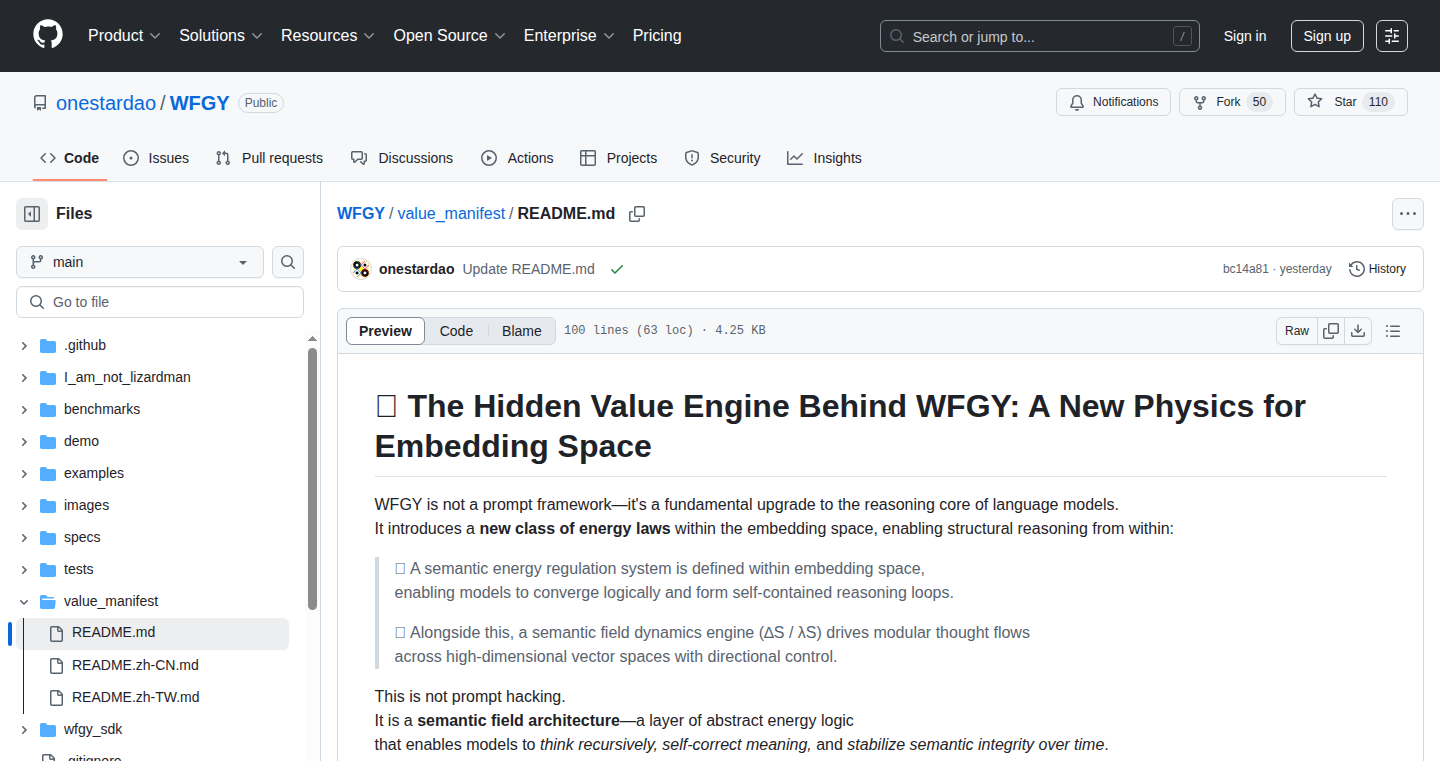Screen dimensions: 1440x761
Task: Open the Pull requests tab
Action: pyautogui.click(x=269, y=158)
